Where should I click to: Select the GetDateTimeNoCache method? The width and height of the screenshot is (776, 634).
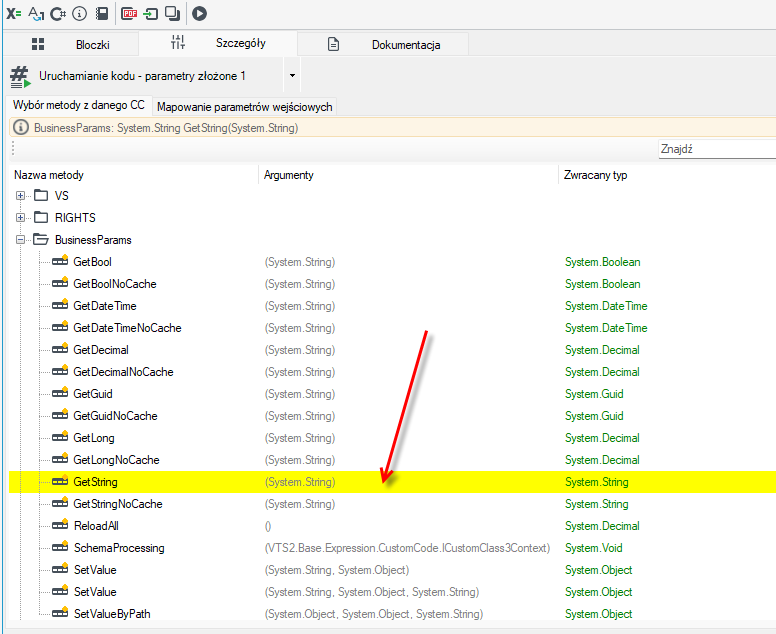pos(127,328)
